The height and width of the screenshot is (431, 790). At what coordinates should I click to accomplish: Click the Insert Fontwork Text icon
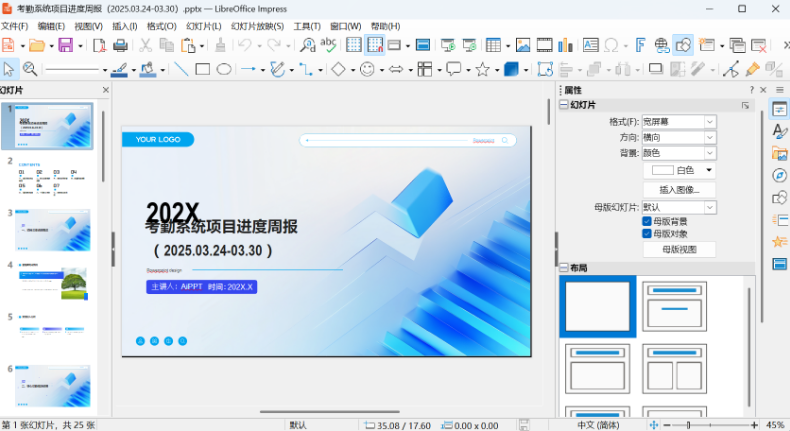pyautogui.click(x=640, y=45)
